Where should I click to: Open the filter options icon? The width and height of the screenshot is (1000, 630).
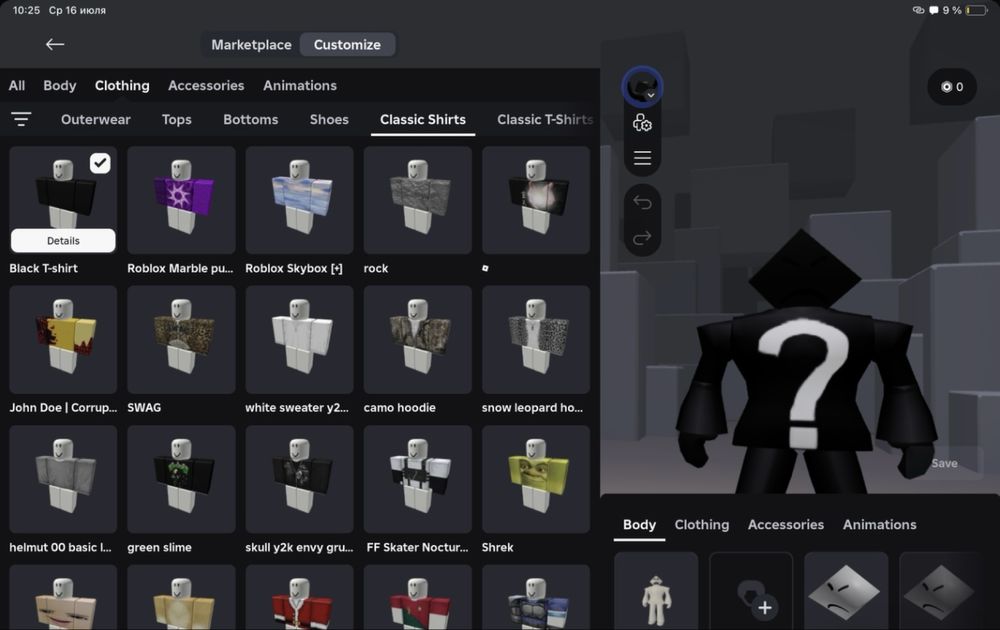pos(21,119)
